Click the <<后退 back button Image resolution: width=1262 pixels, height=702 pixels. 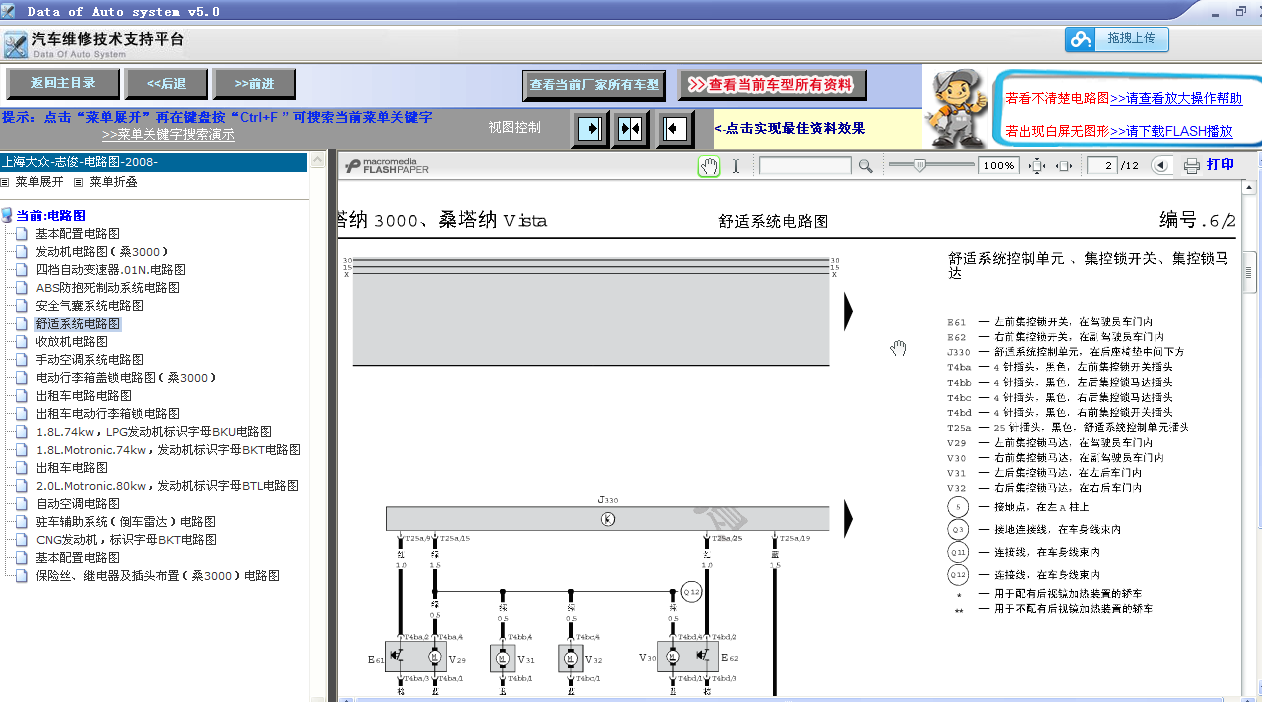click(167, 83)
